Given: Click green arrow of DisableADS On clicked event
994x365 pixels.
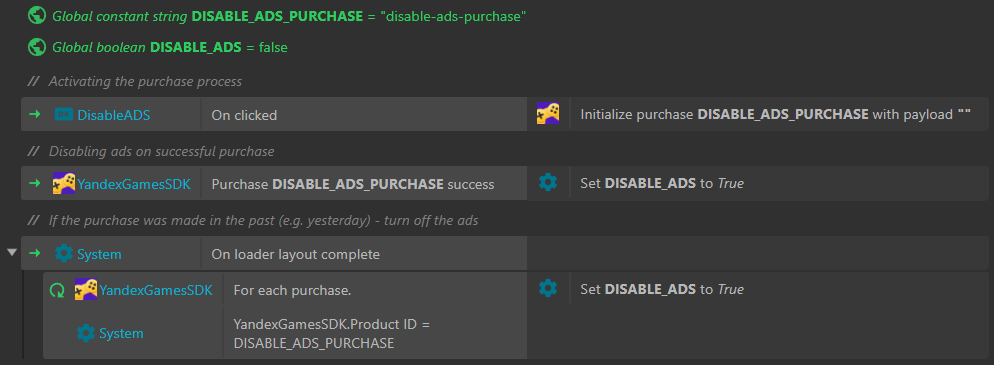Looking at the screenshot, I should 35,115.
